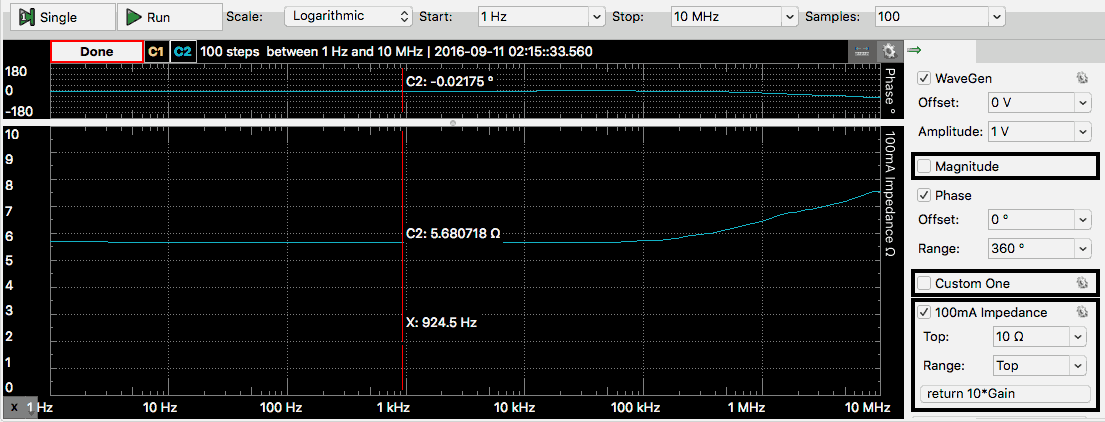Click the Amplitude: label in side panel
This screenshot has width=1105, height=422.
coord(949,132)
